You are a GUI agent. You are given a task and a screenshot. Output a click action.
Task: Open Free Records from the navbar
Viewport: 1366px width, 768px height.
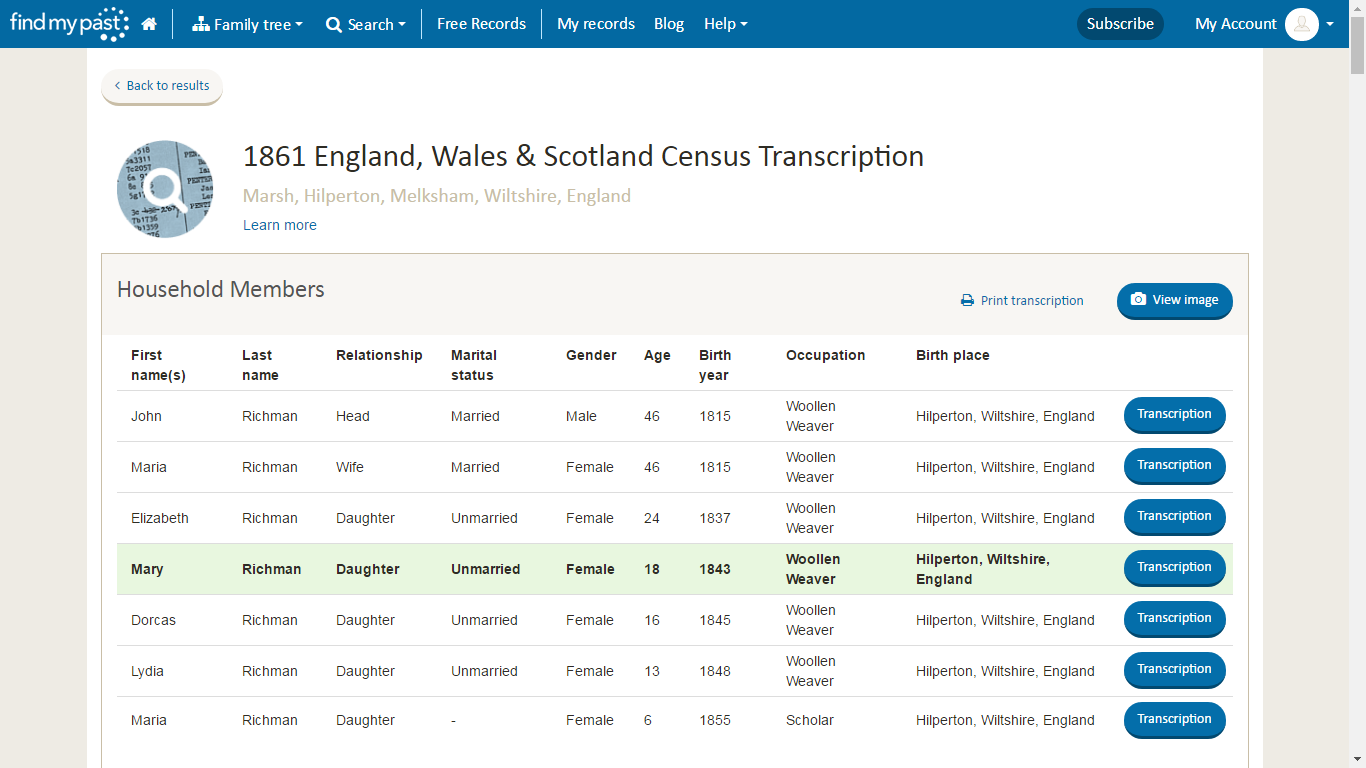[481, 24]
